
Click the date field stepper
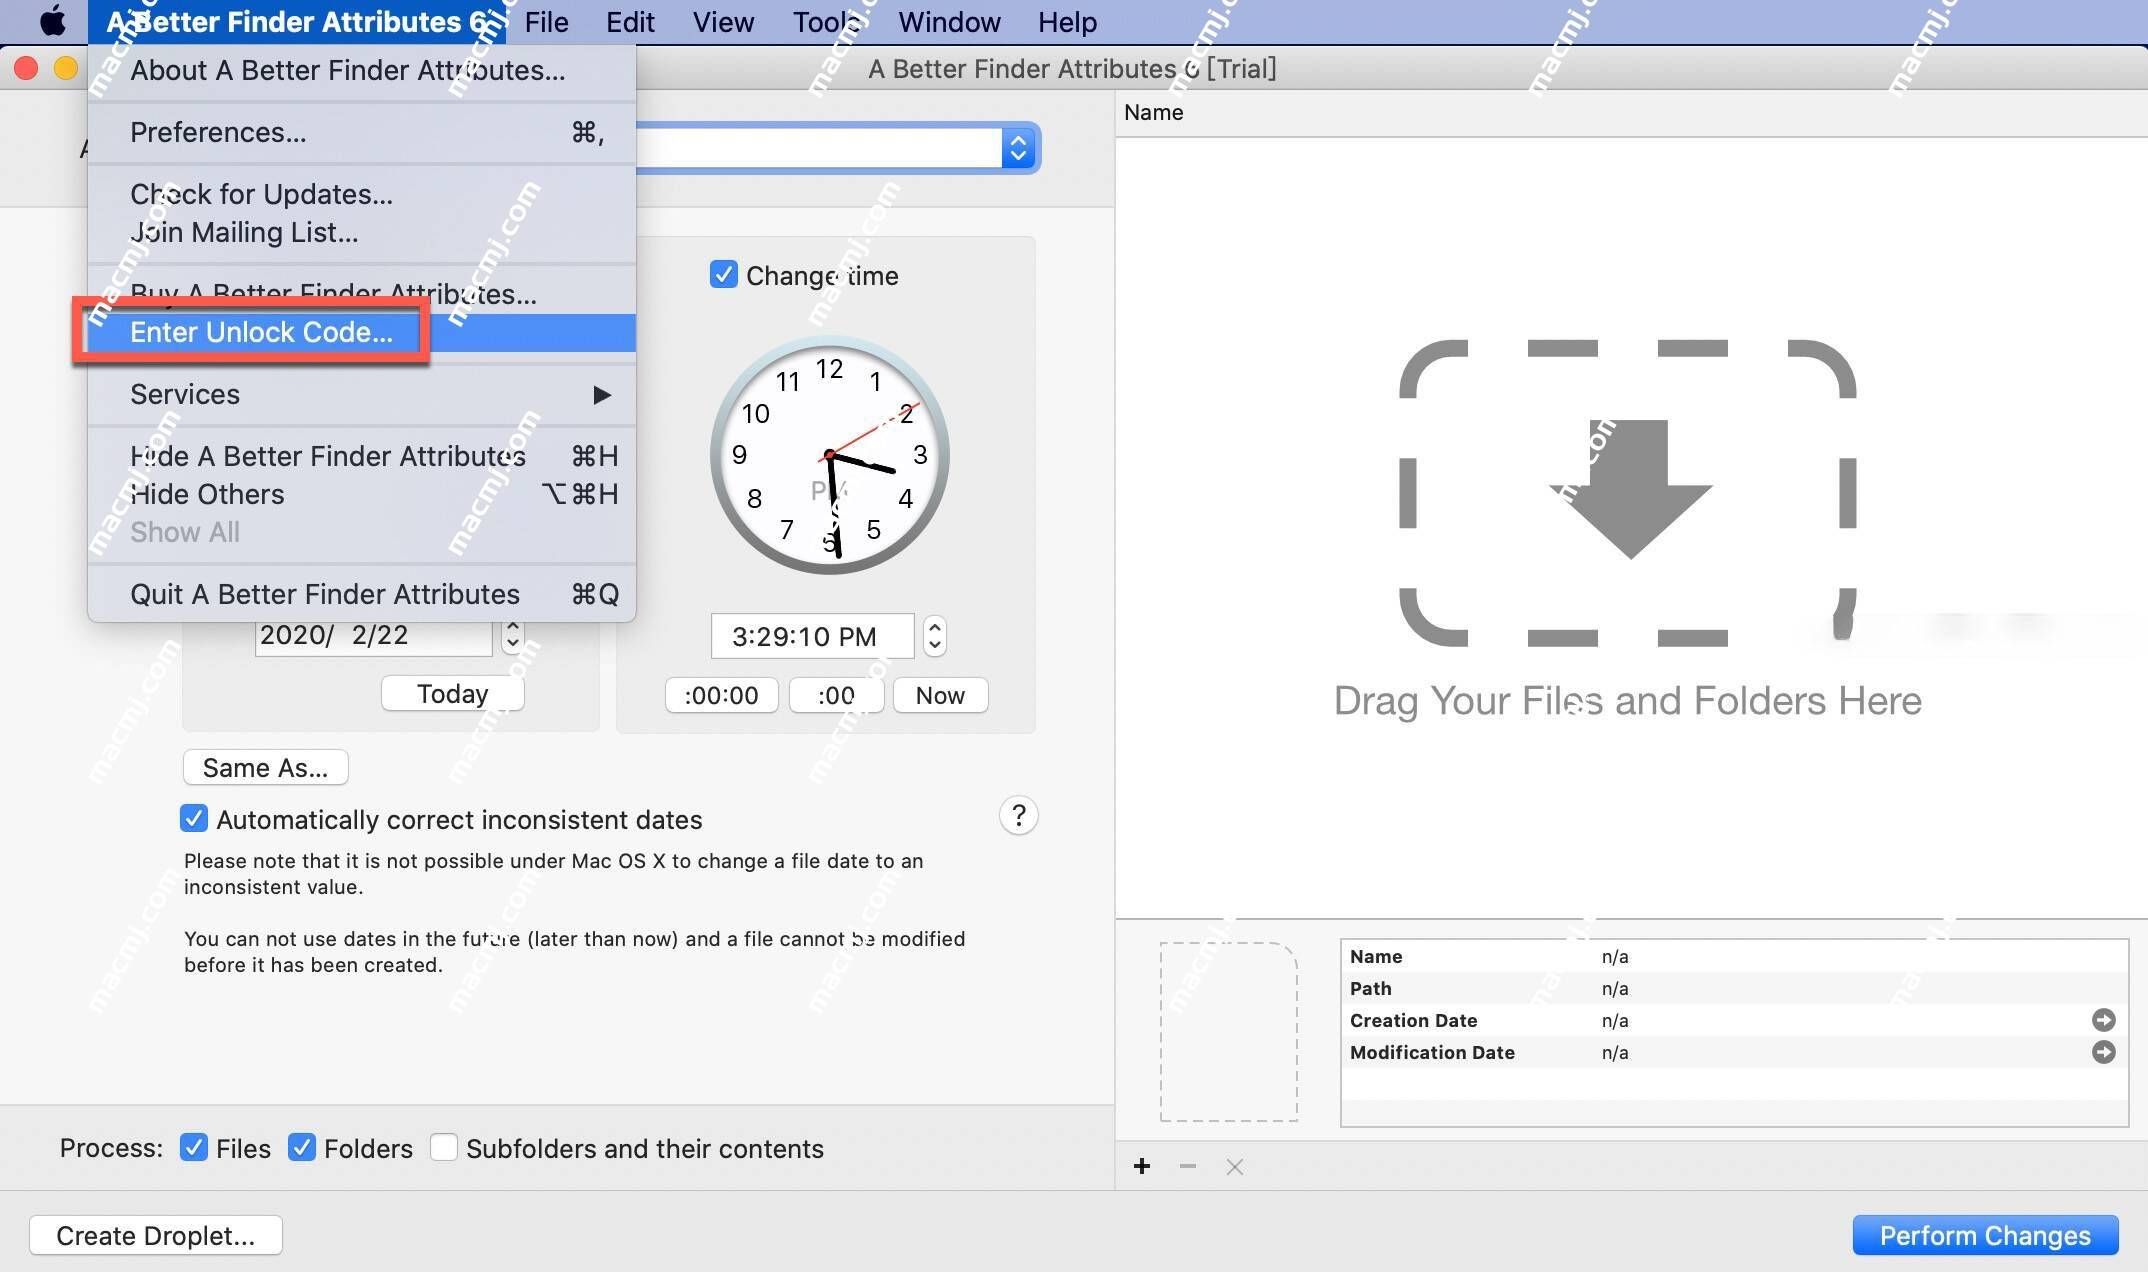[513, 635]
